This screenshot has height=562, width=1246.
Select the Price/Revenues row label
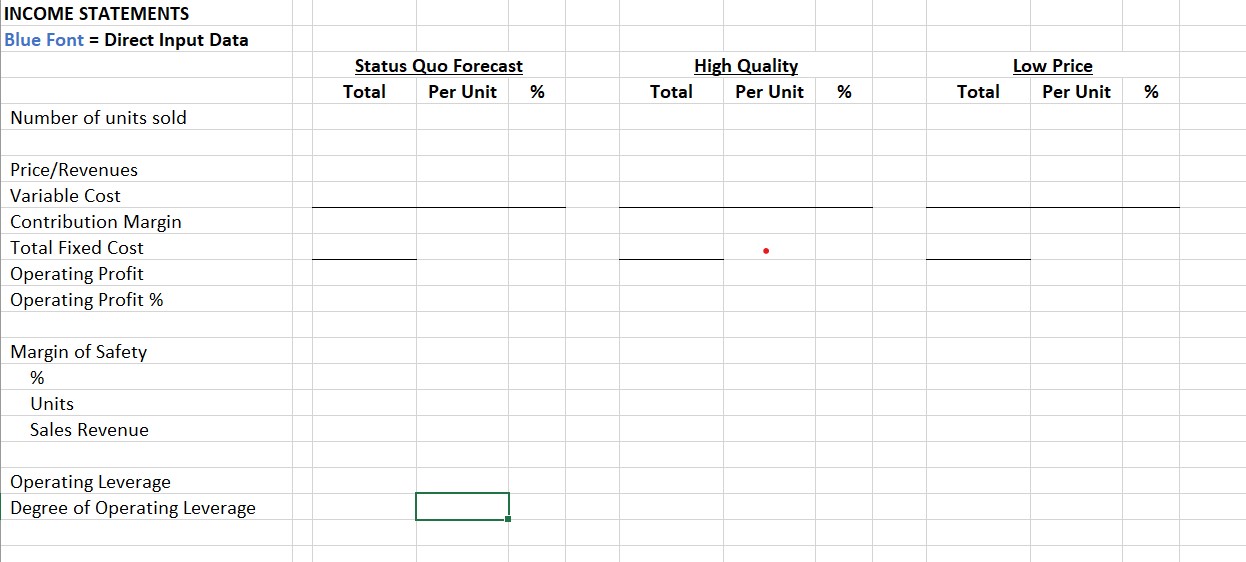pyautogui.click(x=74, y=170)
